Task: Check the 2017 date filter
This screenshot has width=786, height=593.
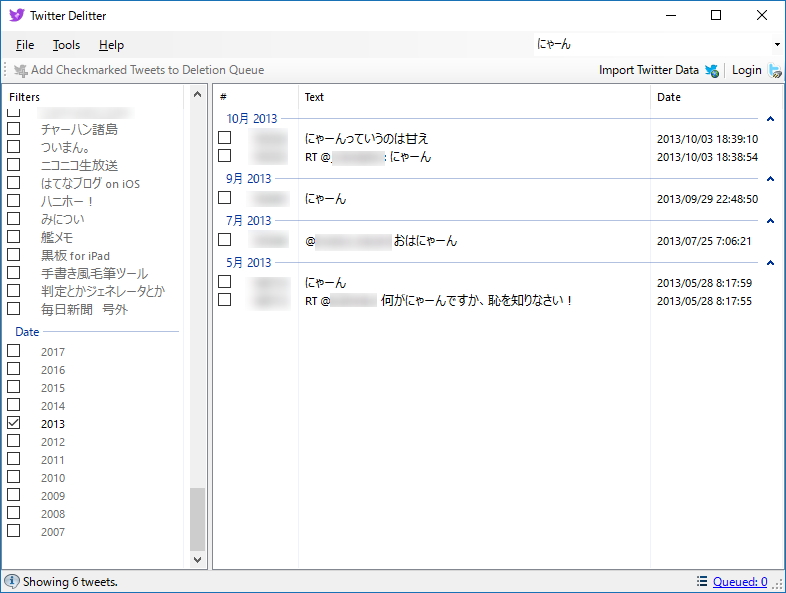Action: [14, 351]
